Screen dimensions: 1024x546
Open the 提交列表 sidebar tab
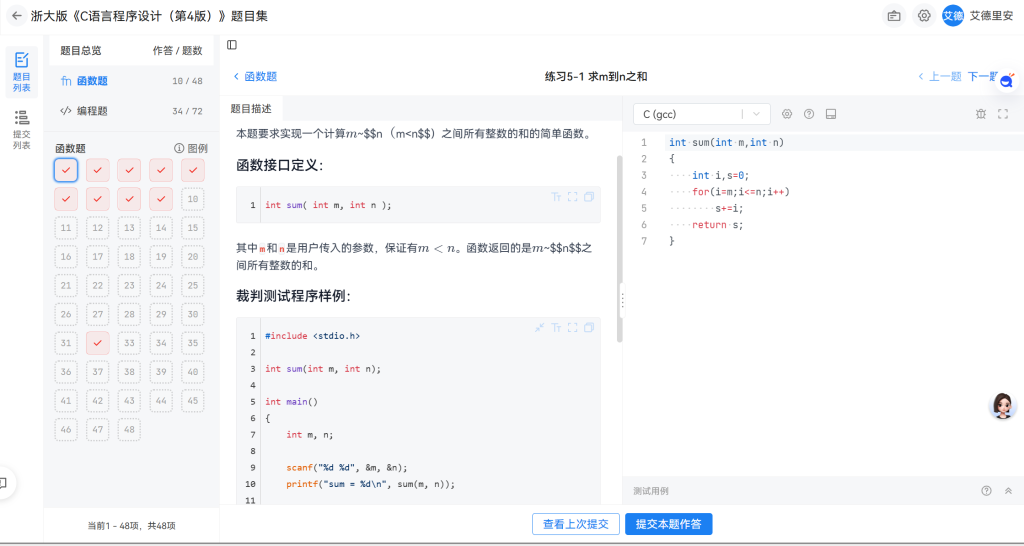coord(21,130)
